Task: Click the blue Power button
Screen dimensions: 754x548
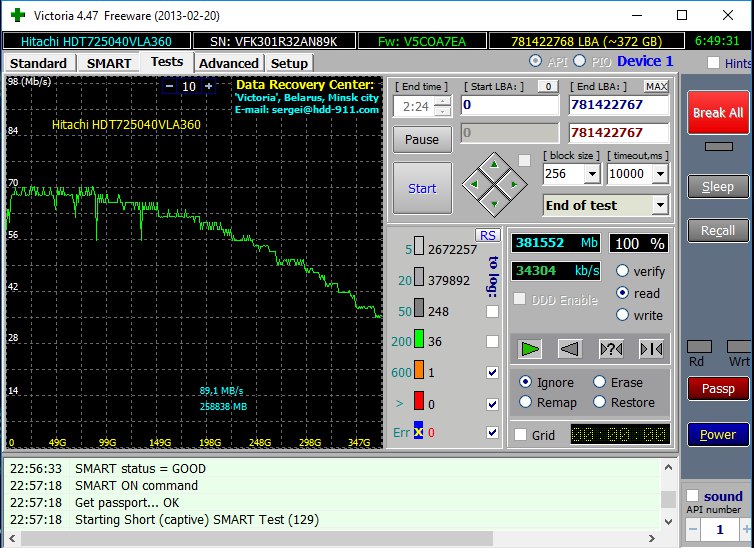Action: point(718,435)
